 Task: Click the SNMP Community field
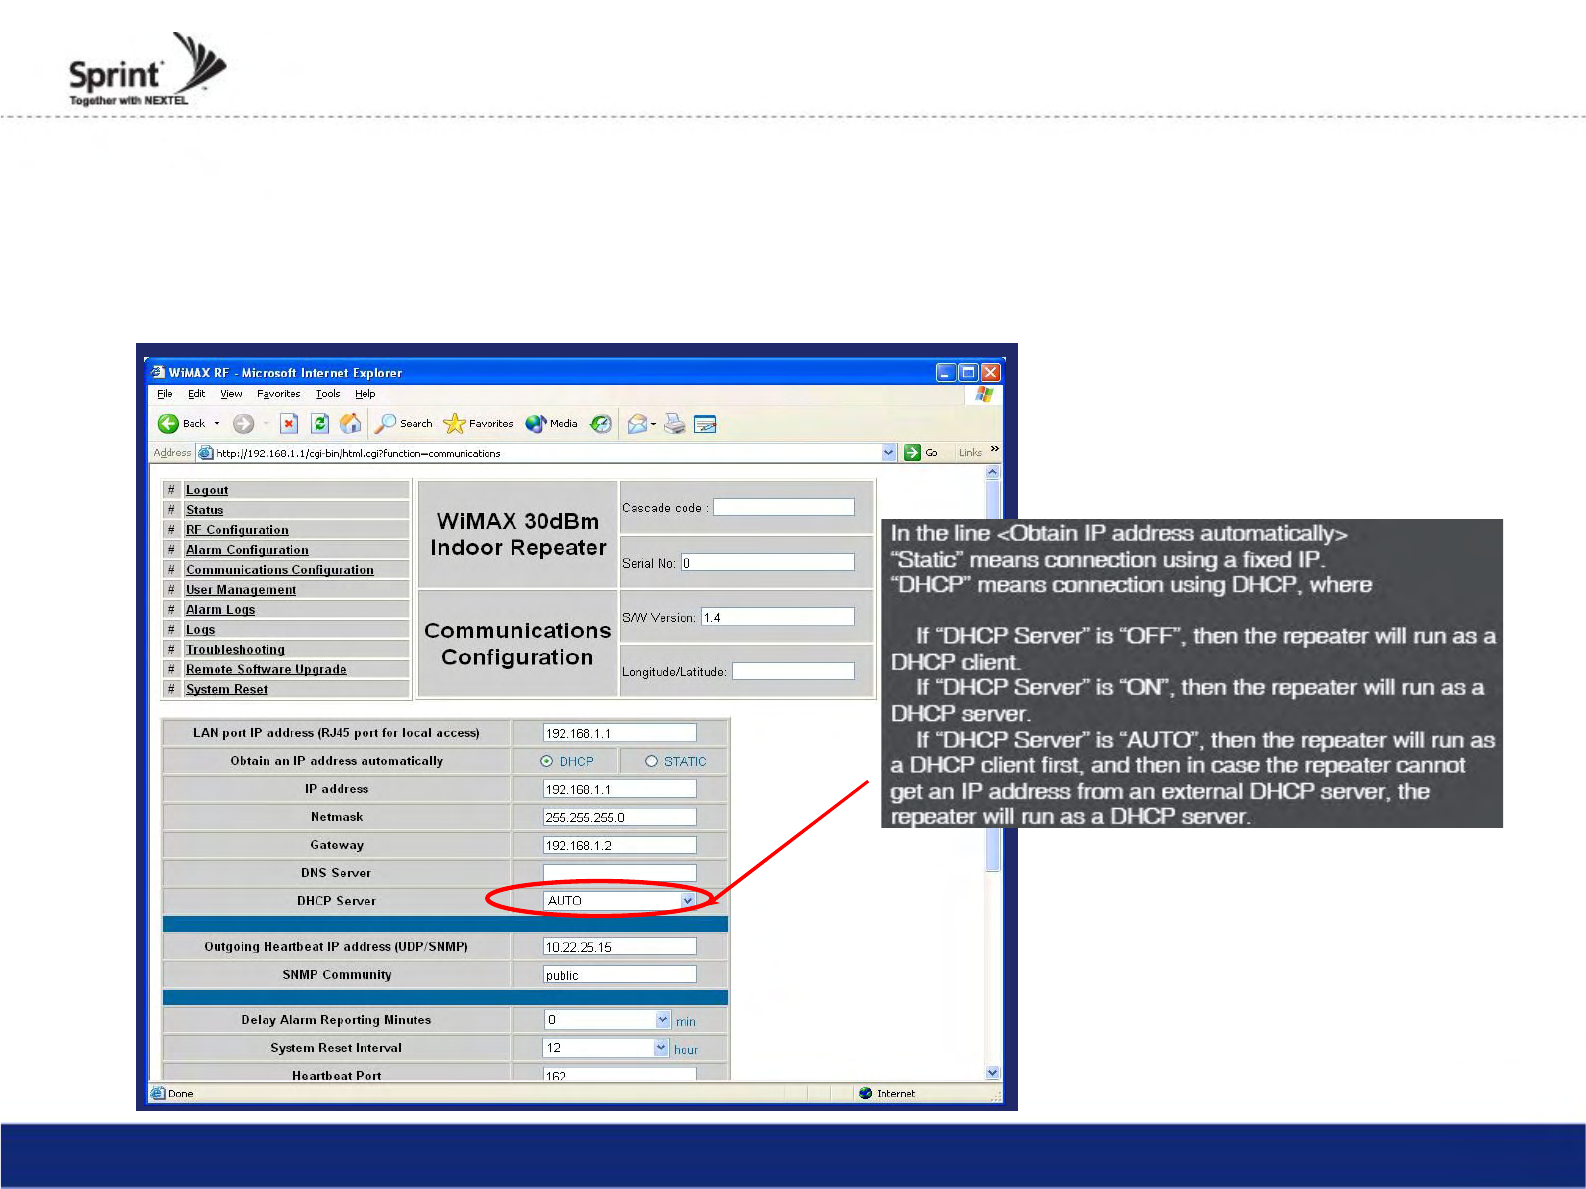click(620, 975)
